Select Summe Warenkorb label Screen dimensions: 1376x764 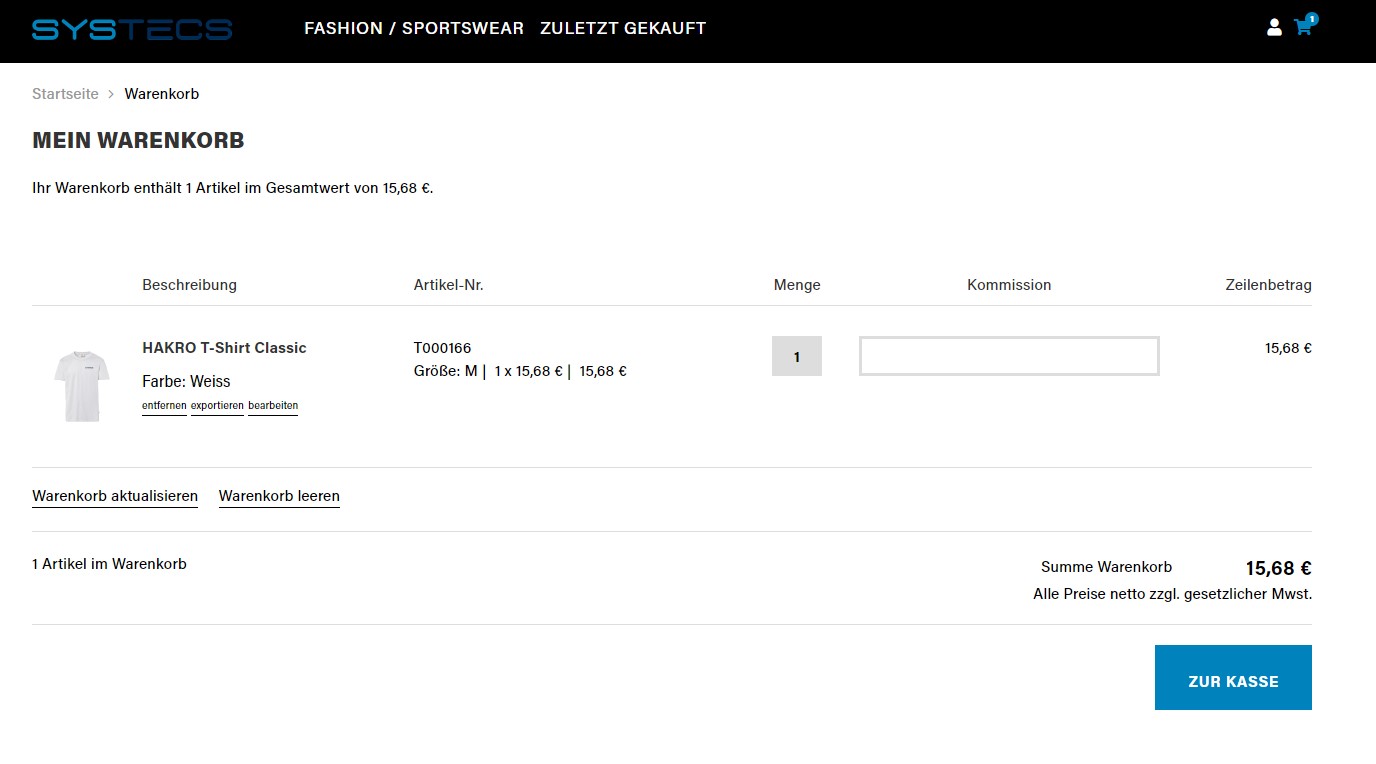(1106, 567)
